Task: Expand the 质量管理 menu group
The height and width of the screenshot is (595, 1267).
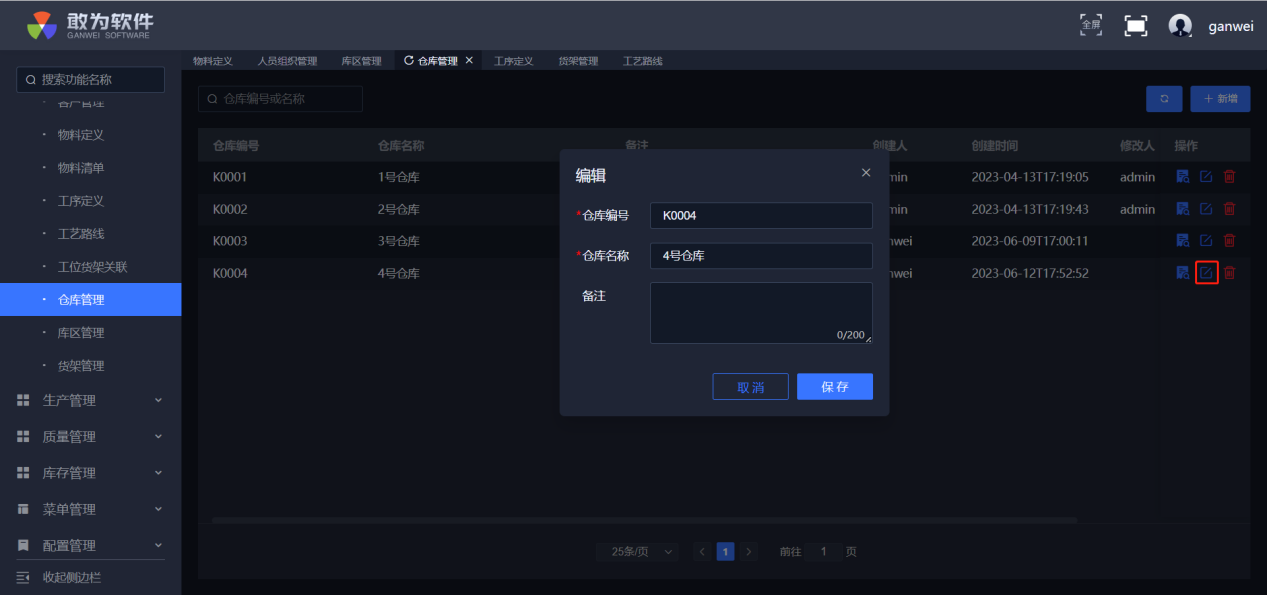Action: click(x=90, y=437)
